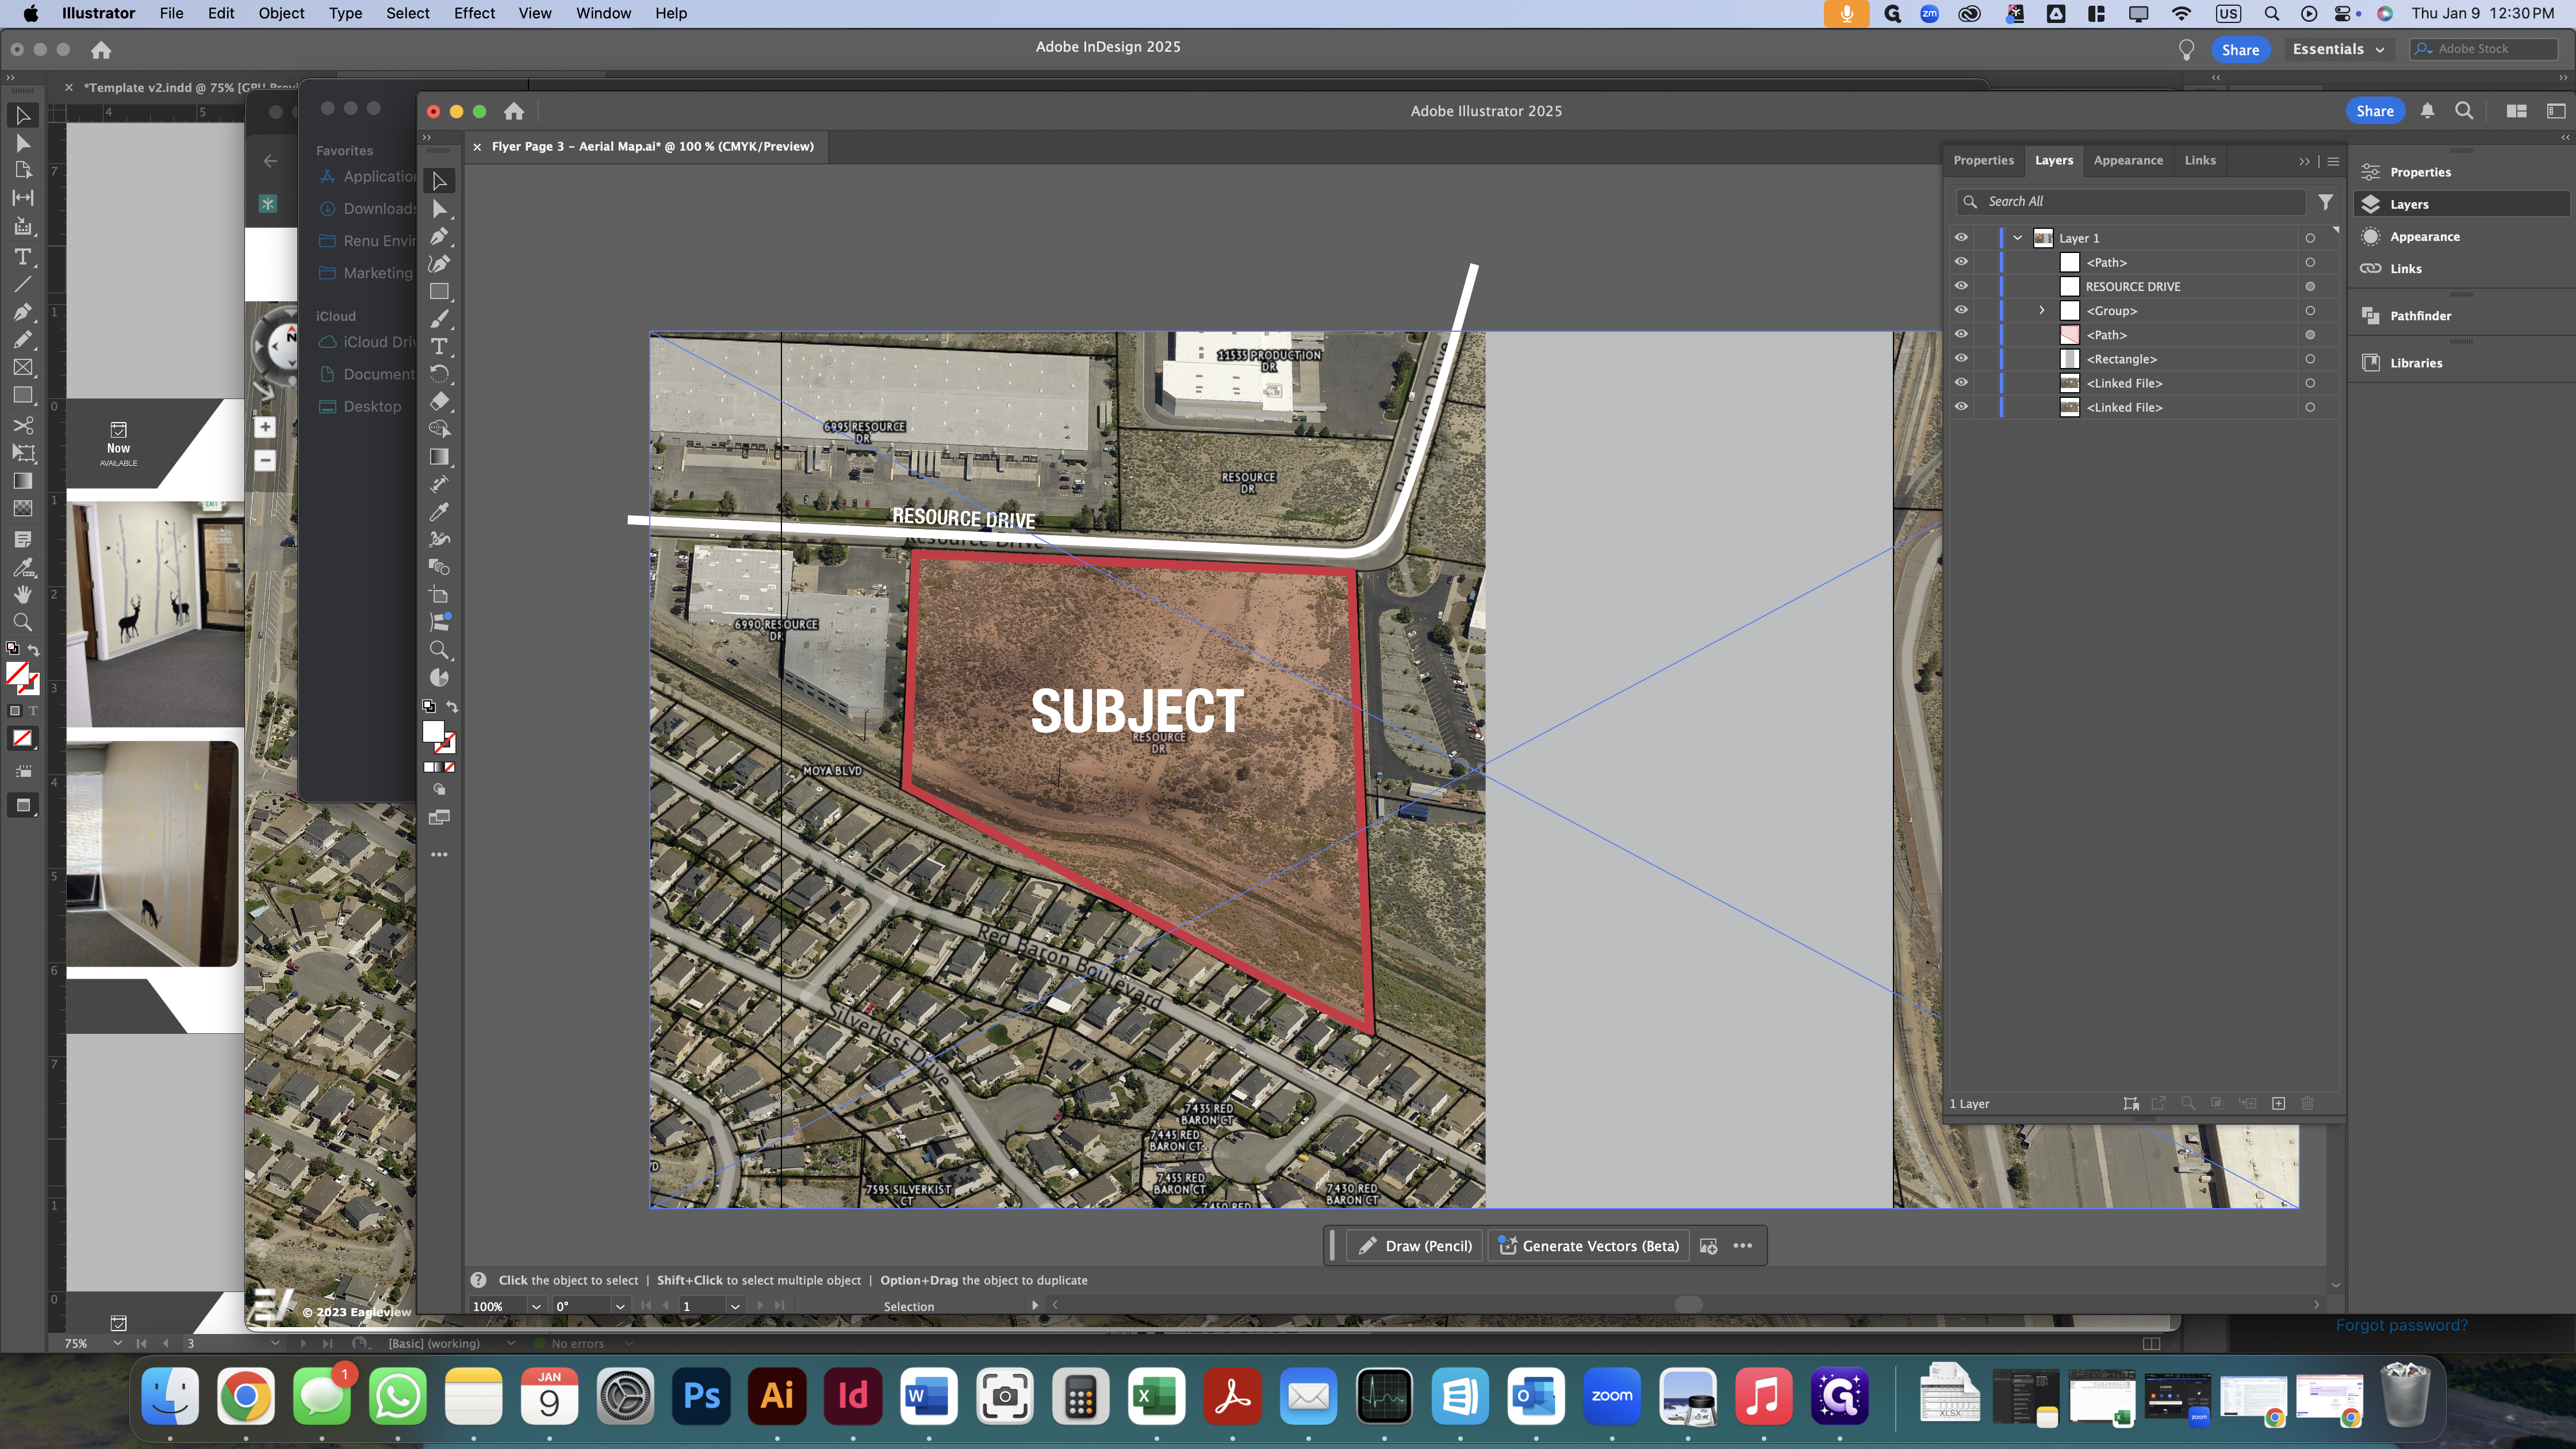Image resolution: width=2576 pixels, height=1449 pixels.
Task: Hide the <Rectangle> layer item
Action: coord(1961,358)
